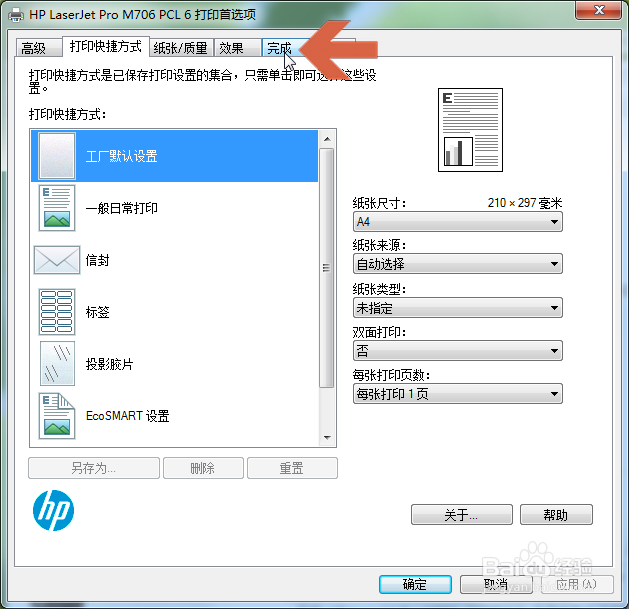Select the 信封 entry text

[97, 260]
